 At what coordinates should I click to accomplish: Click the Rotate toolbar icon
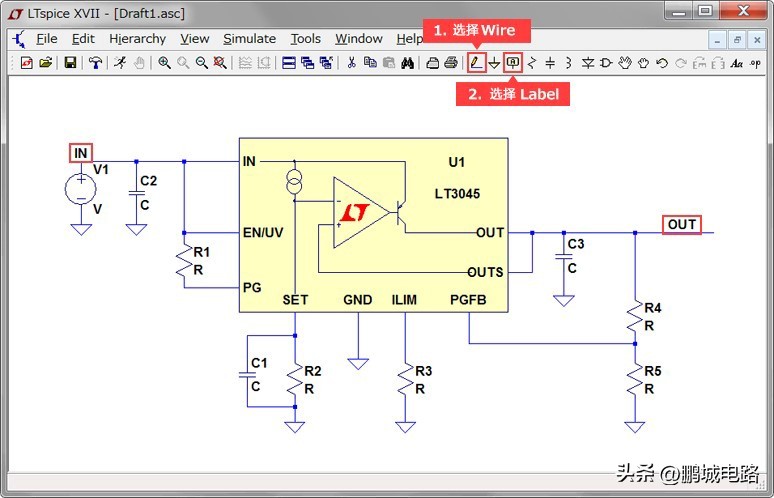pyautogui.click(x=699, y=63)
